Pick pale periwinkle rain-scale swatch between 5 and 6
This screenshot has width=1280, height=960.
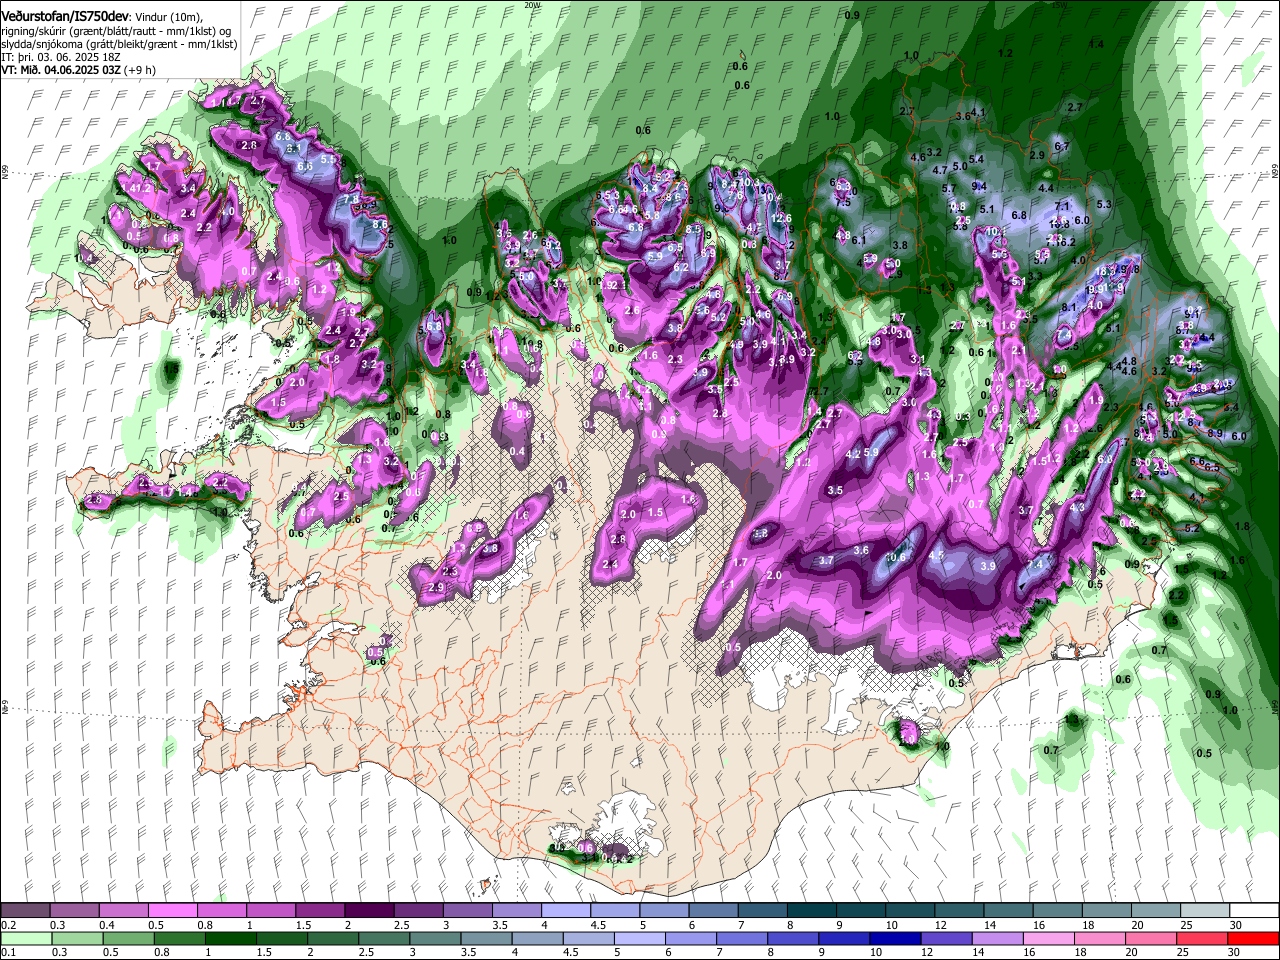point(640,939)
